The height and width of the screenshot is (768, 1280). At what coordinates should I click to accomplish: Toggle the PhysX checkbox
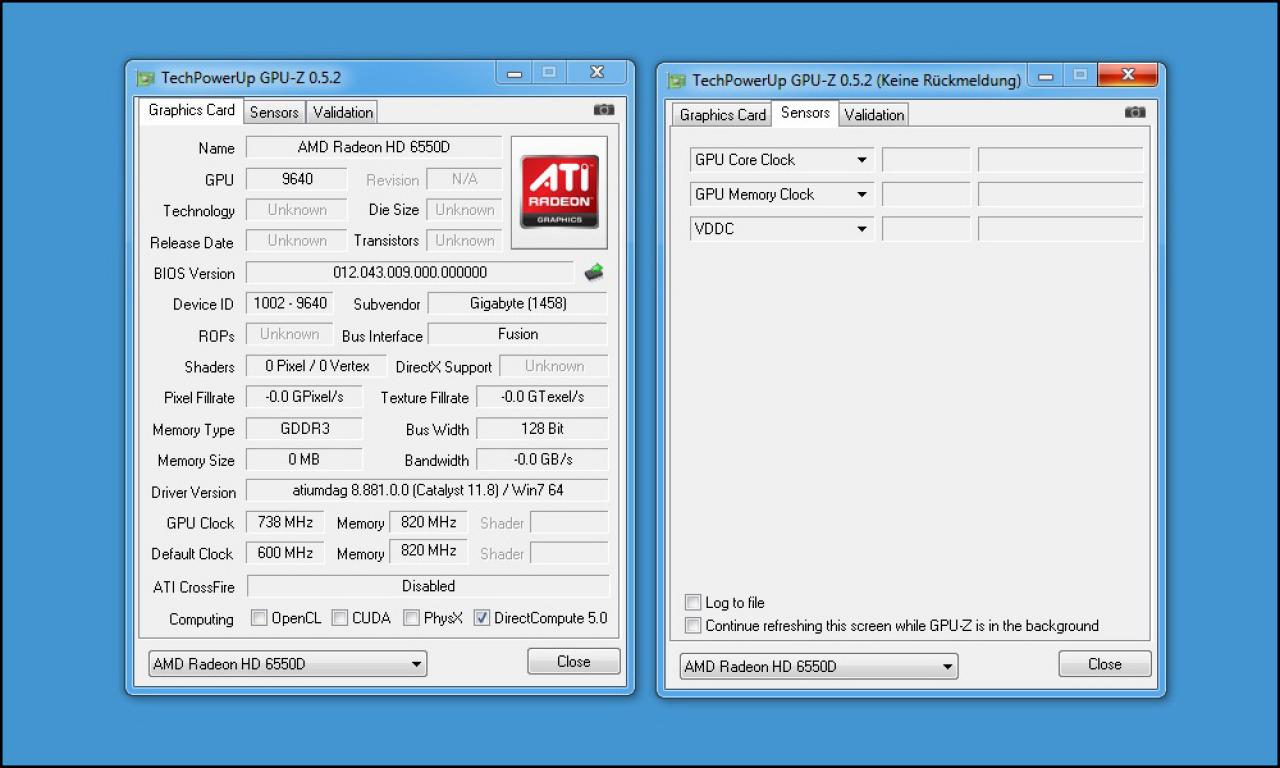point(411,618)
